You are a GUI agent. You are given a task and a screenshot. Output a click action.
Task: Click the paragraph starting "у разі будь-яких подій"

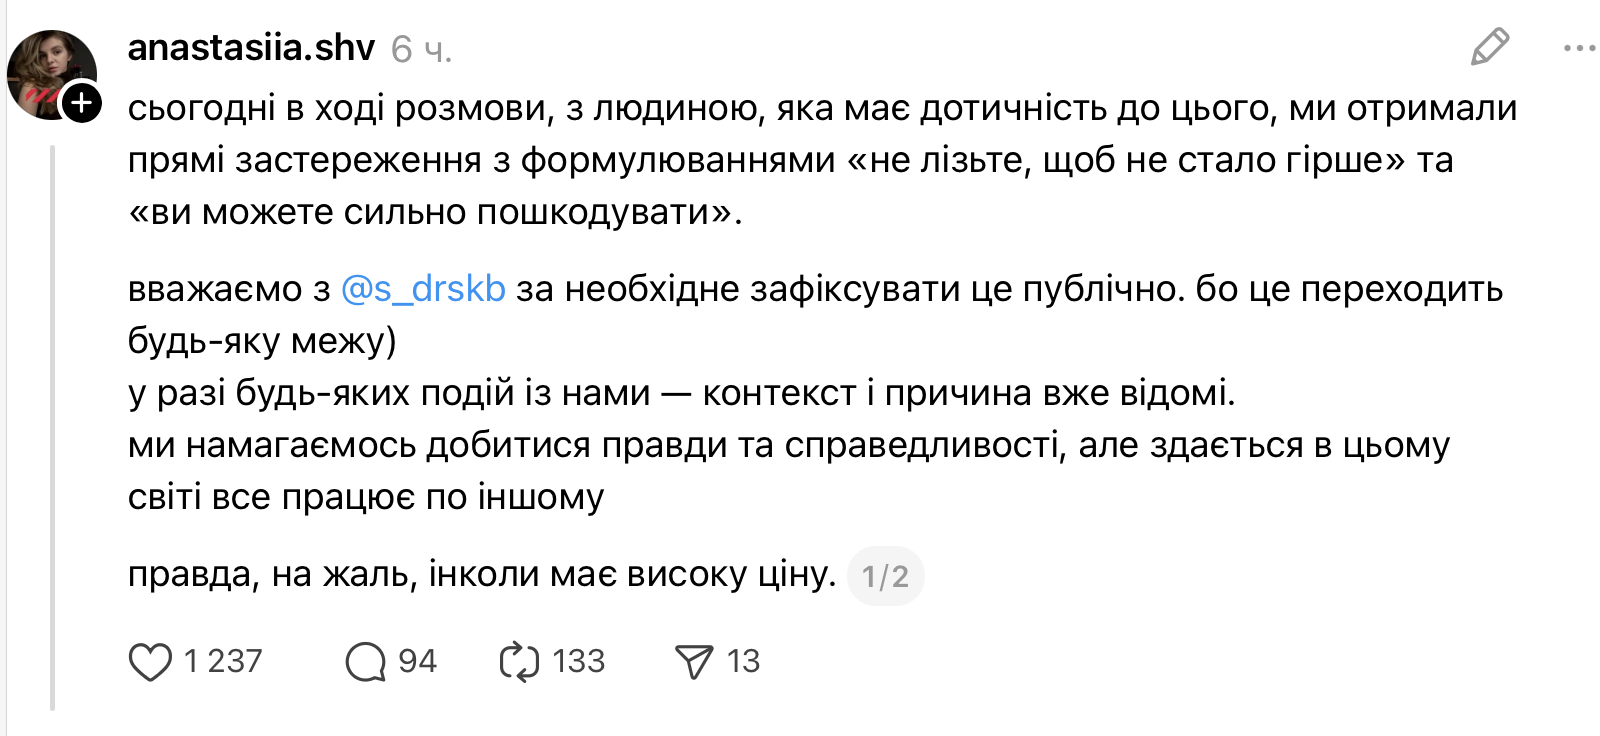pyautogui.click(x=680, y=394)
